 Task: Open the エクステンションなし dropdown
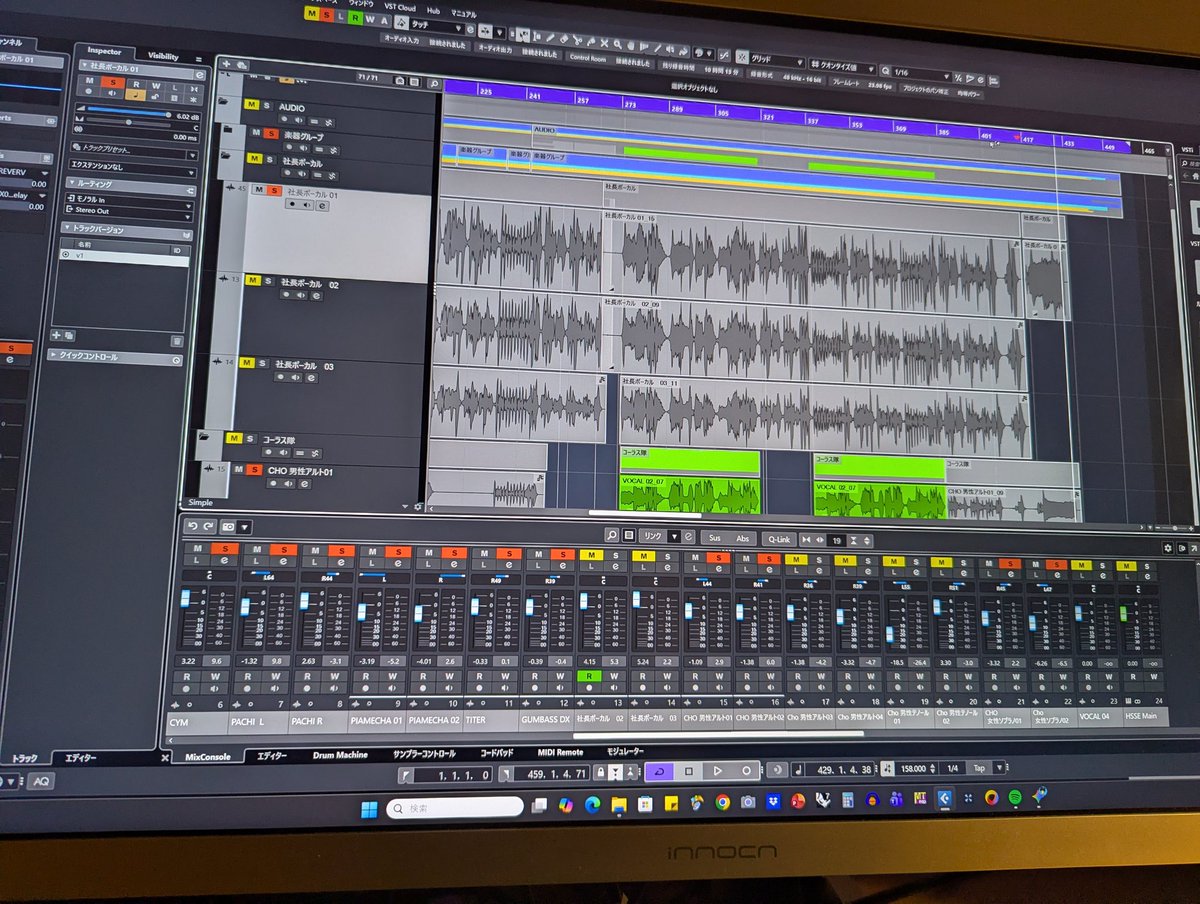135,168
